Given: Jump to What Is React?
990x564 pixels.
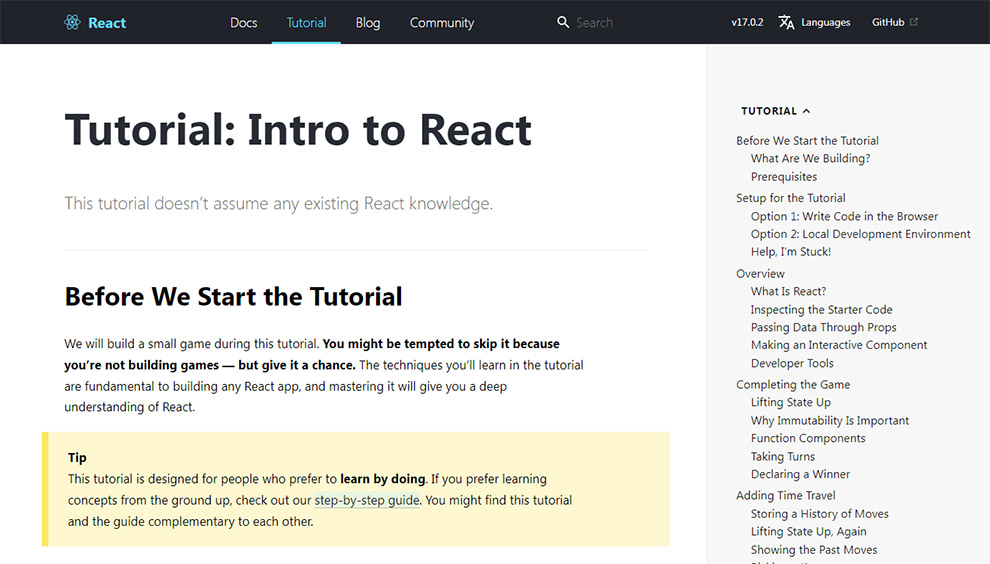Looking at the screenshot, I should [788, 291].
